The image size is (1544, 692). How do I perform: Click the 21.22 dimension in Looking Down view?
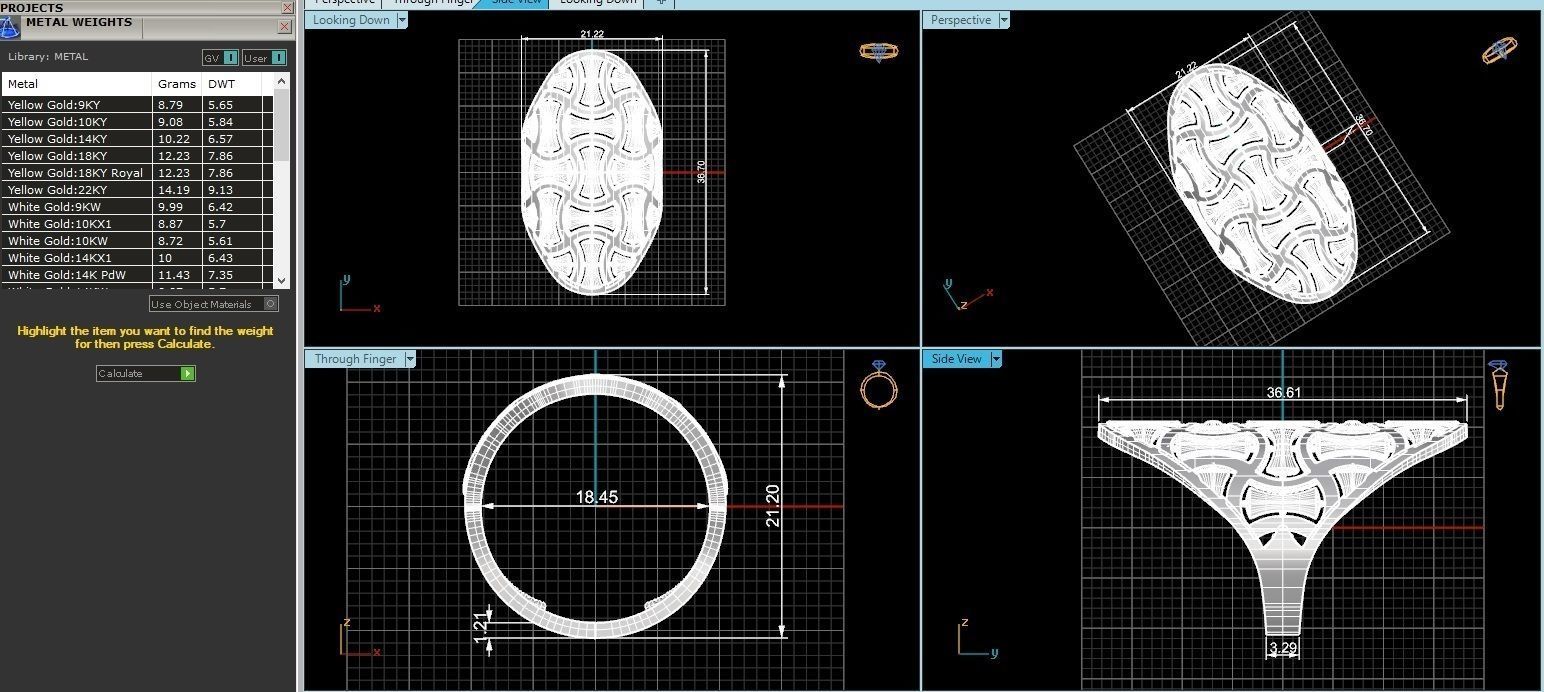592,34
